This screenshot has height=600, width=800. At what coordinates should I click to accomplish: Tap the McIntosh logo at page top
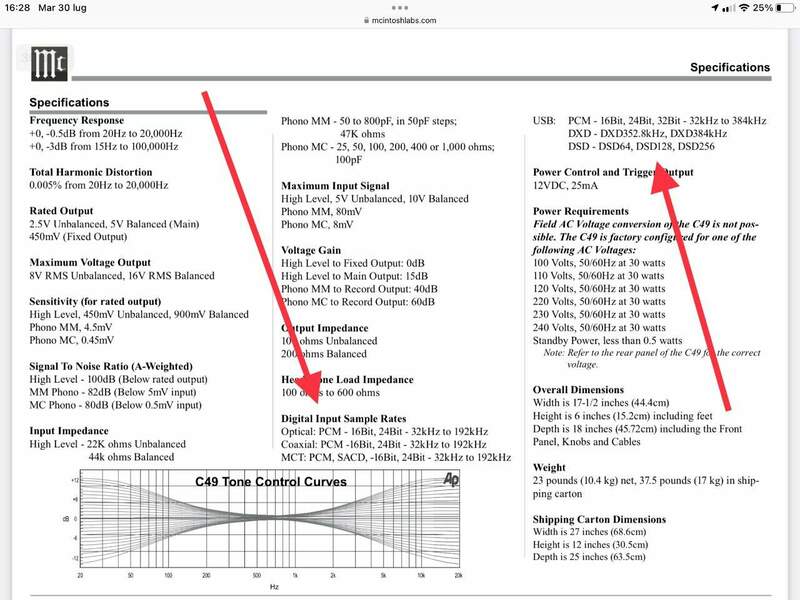coord(49,64)
